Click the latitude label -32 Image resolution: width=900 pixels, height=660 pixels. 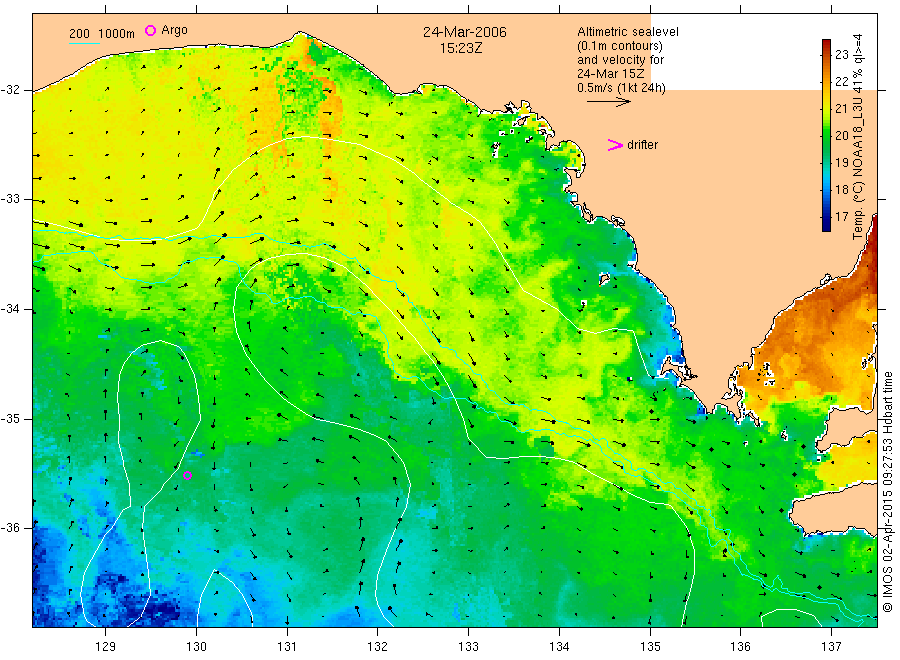[10, 90]
